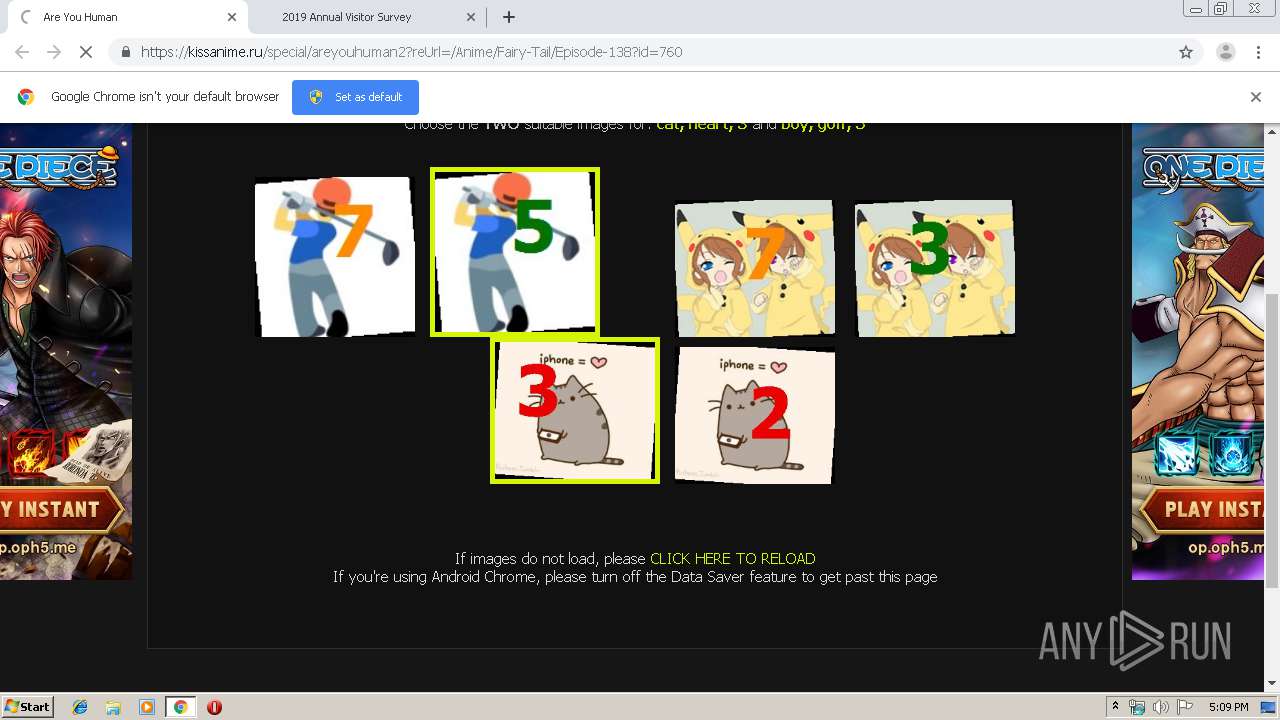The height and width of the screenshot is (720, 1280).
Task: Select the cat image with red 3
Action: 575,410
